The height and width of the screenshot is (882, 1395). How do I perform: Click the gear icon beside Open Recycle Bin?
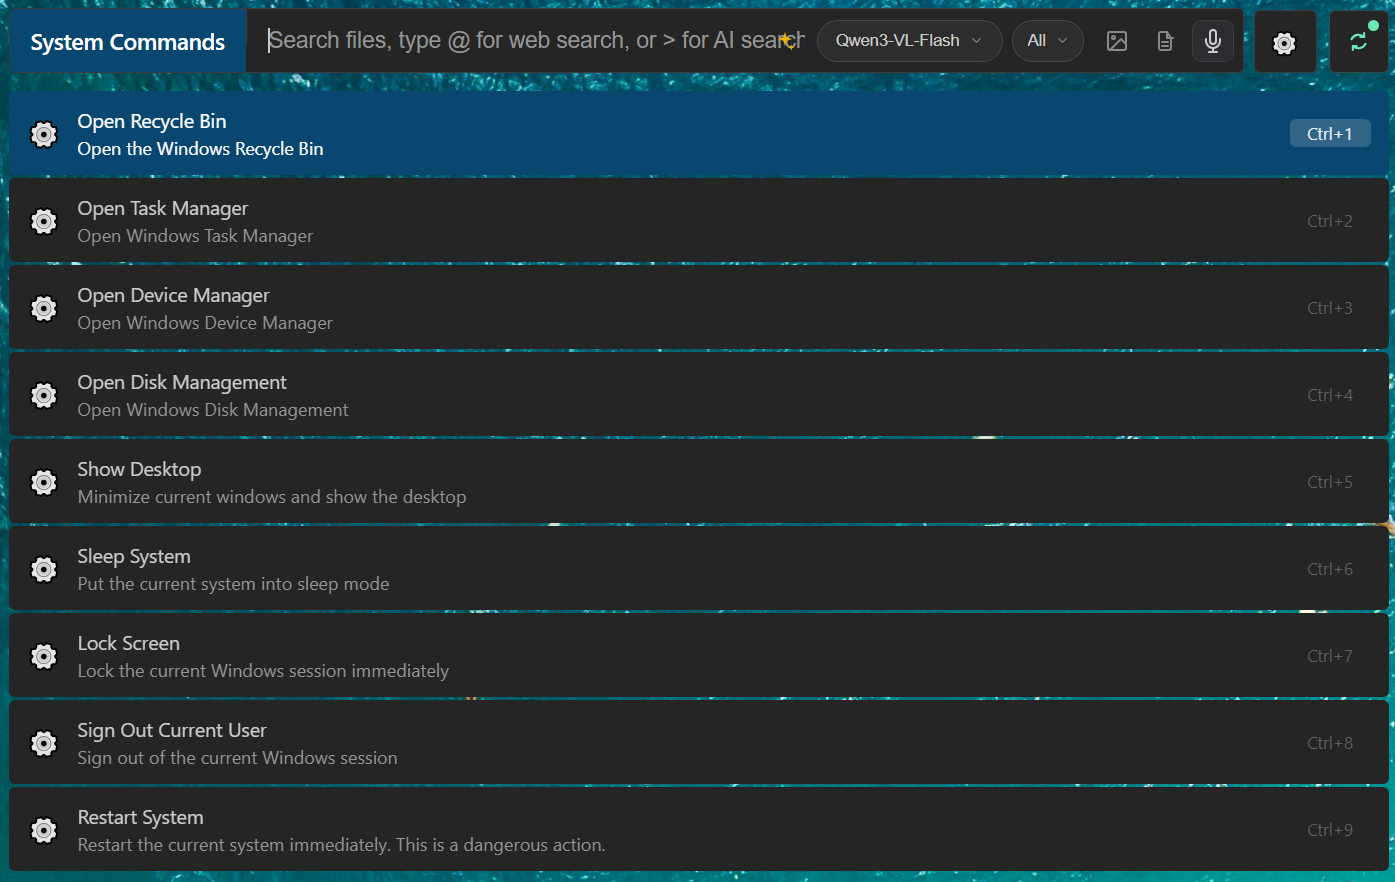[x=44, y=134]
